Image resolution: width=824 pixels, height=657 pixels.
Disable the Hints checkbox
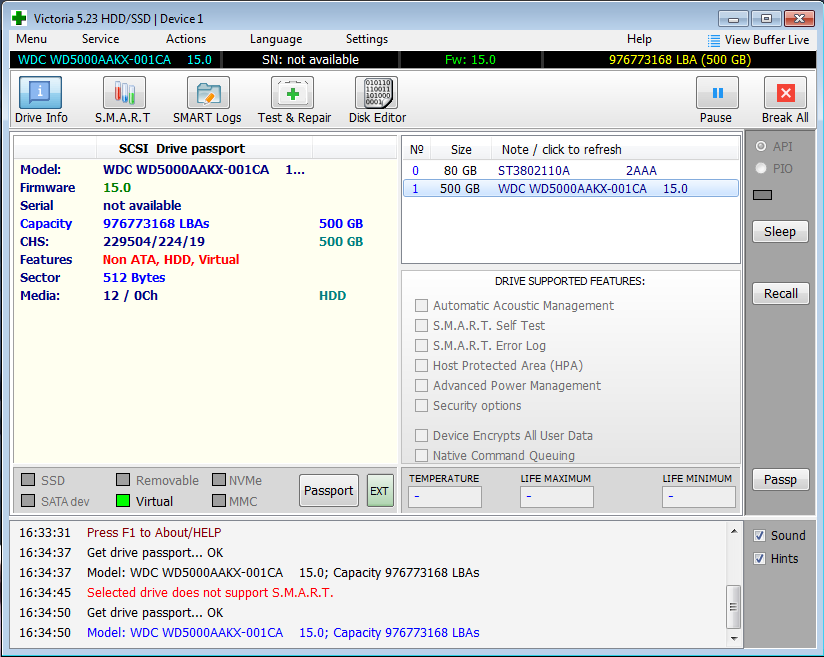click(759, 559)
